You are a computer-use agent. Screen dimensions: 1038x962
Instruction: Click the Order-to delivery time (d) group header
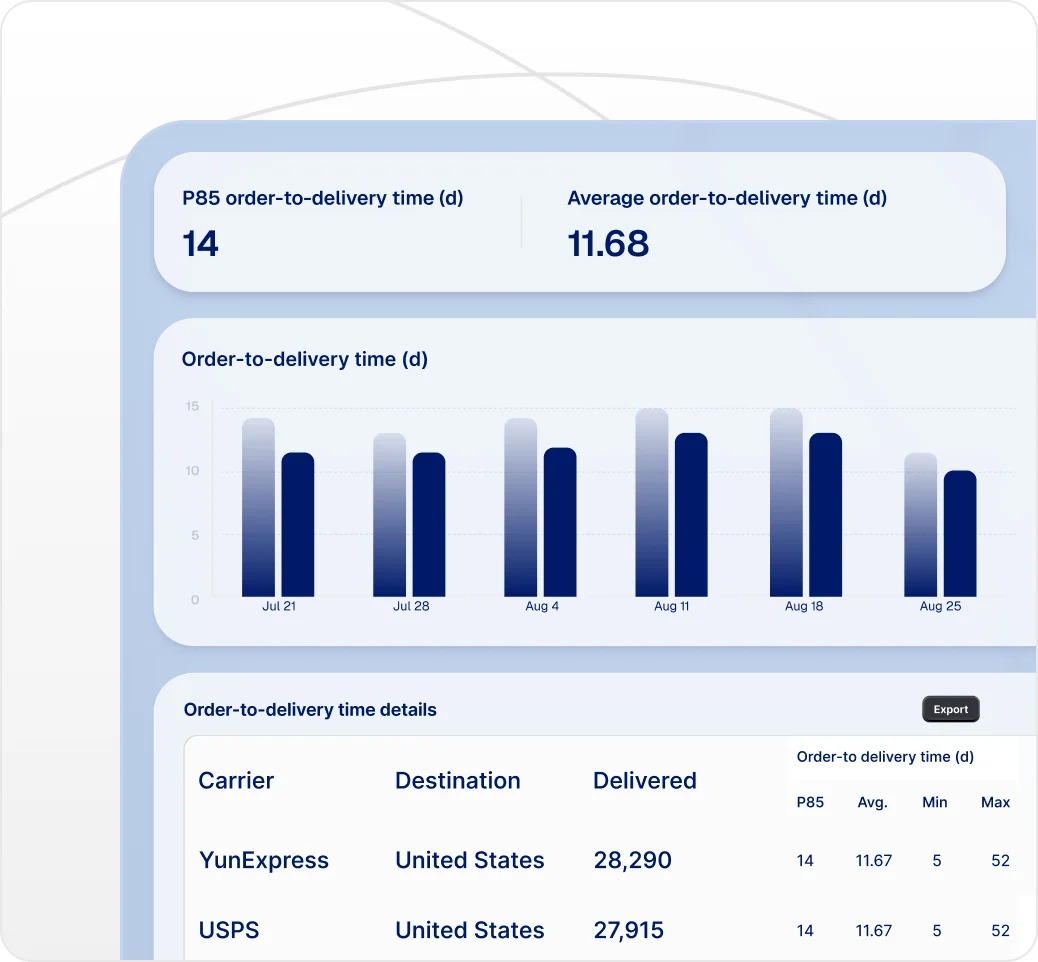coord(885,757)
